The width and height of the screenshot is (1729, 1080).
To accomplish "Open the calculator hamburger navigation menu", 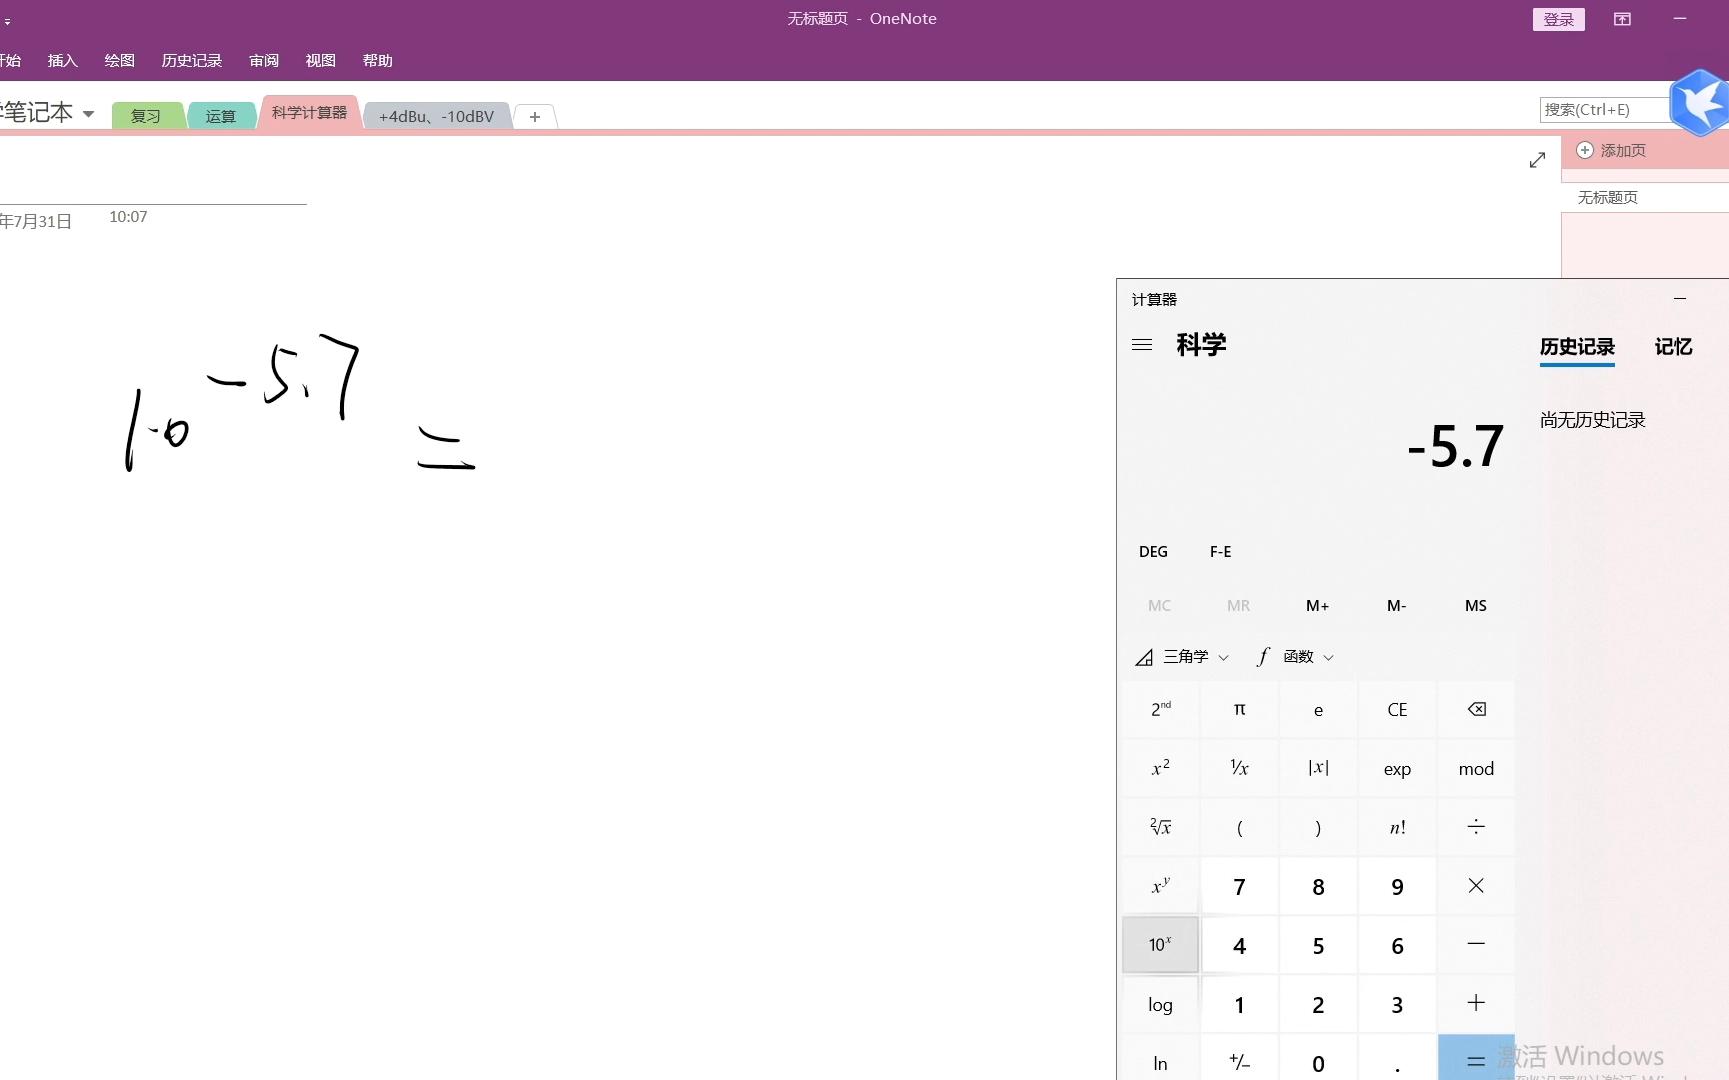I will [1142, 345].
